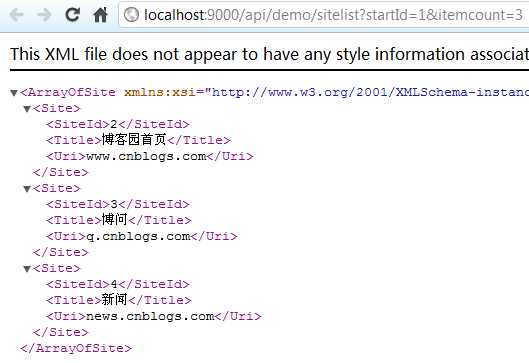
Task: Click the closing ArrayOfSite tag
Action: tap(76, 348)
